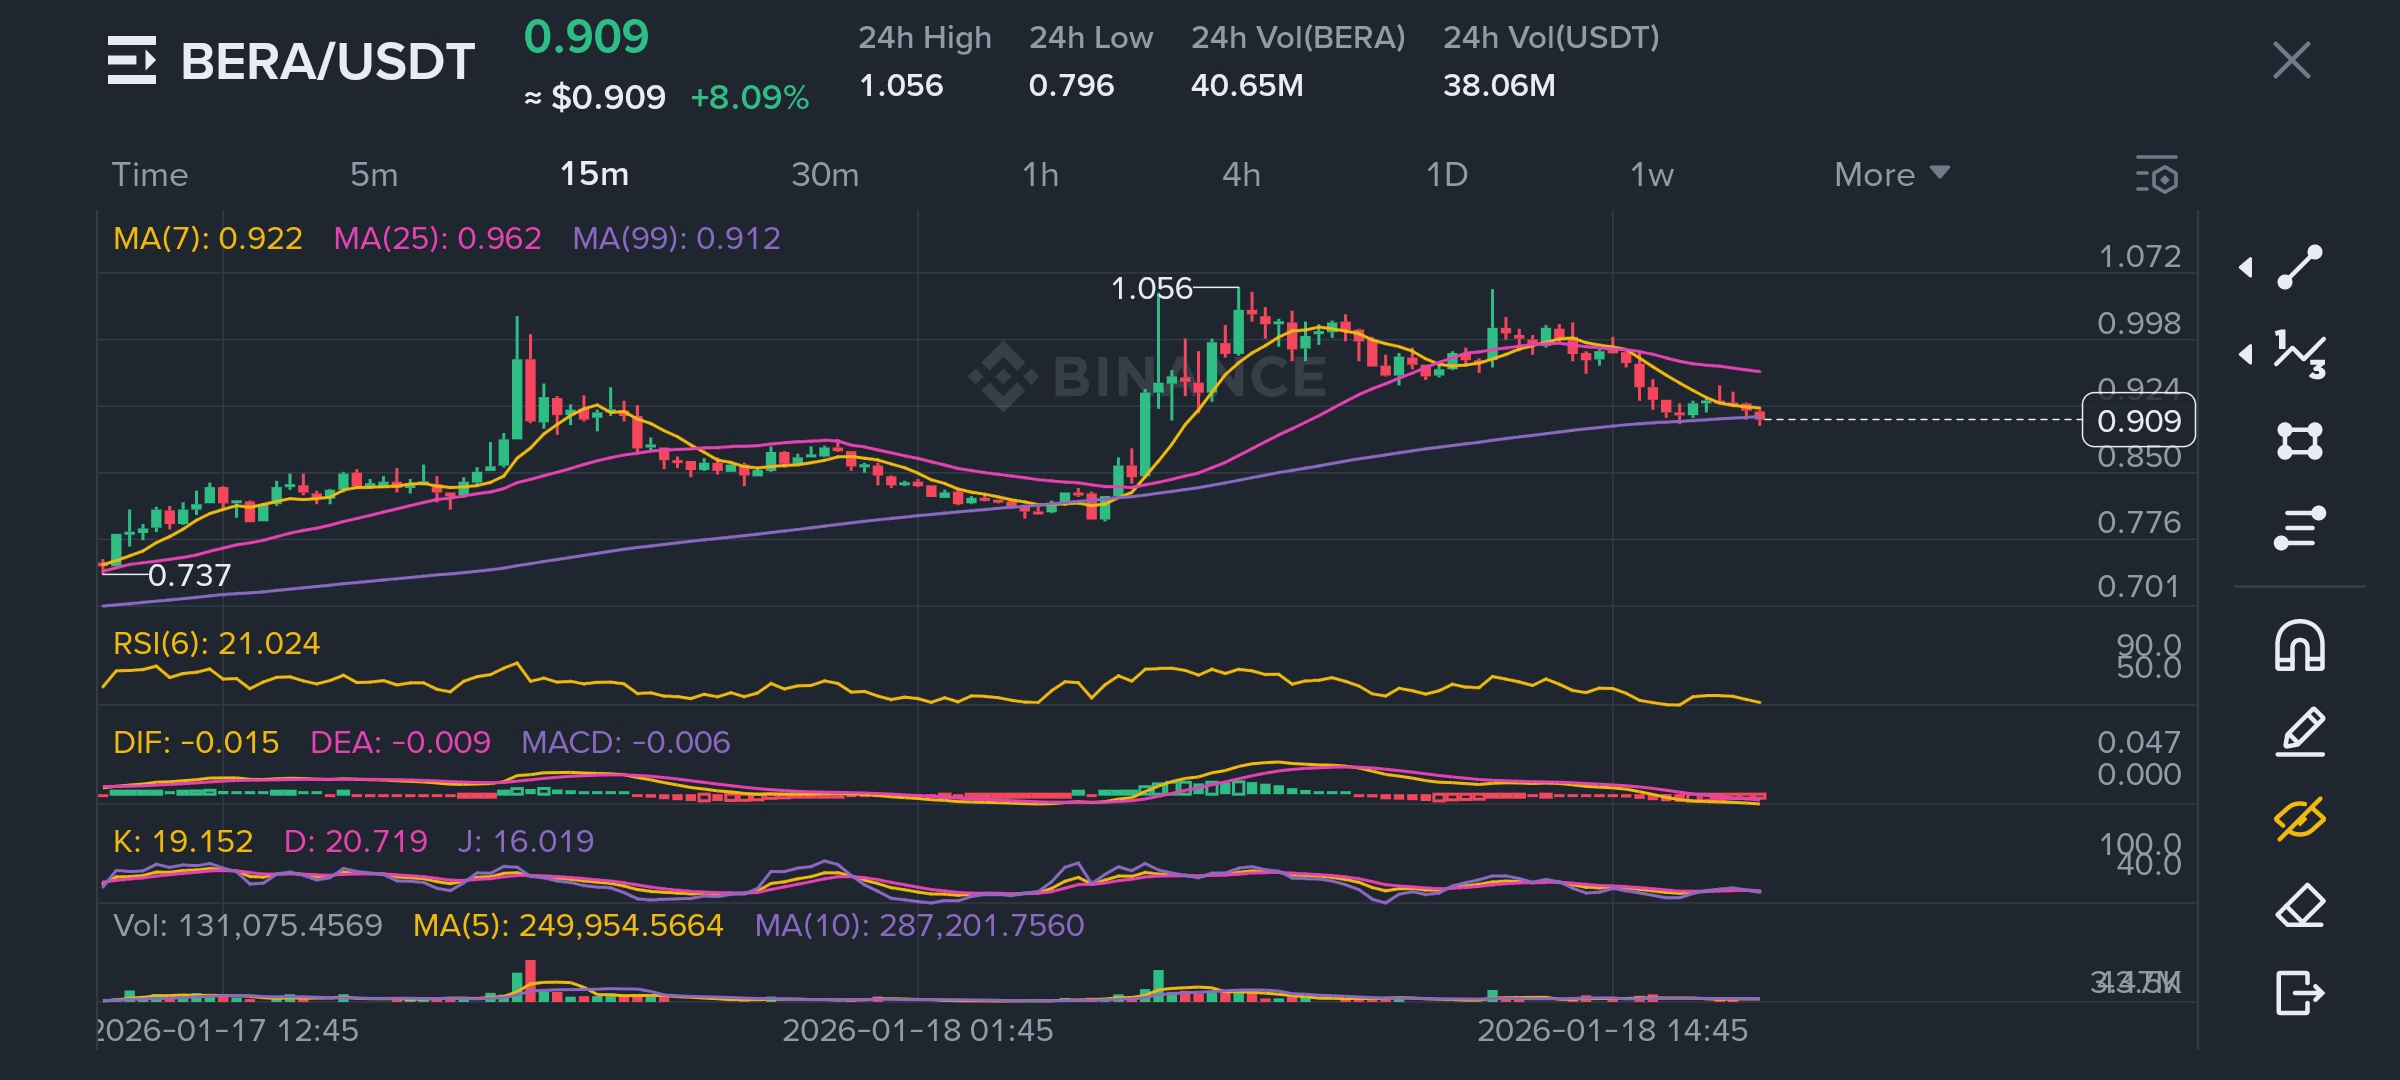2400x1080 pixels.
Task: Click the 0.909 current price label
Action: pyautogui.click(x=2138, y=421)
